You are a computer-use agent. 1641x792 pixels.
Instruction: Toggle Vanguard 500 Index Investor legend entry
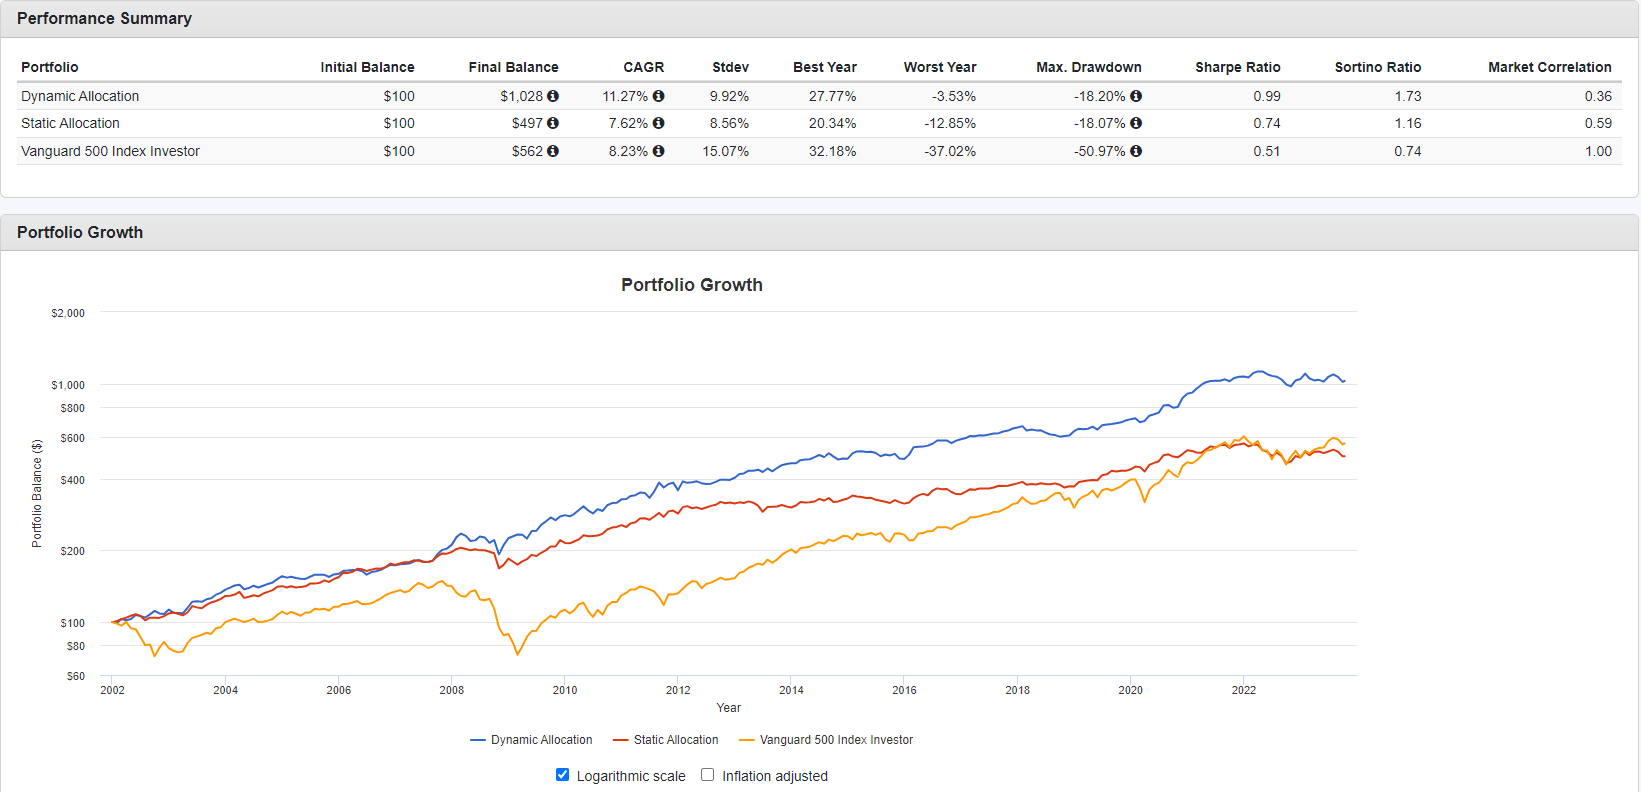click(826, 740)
